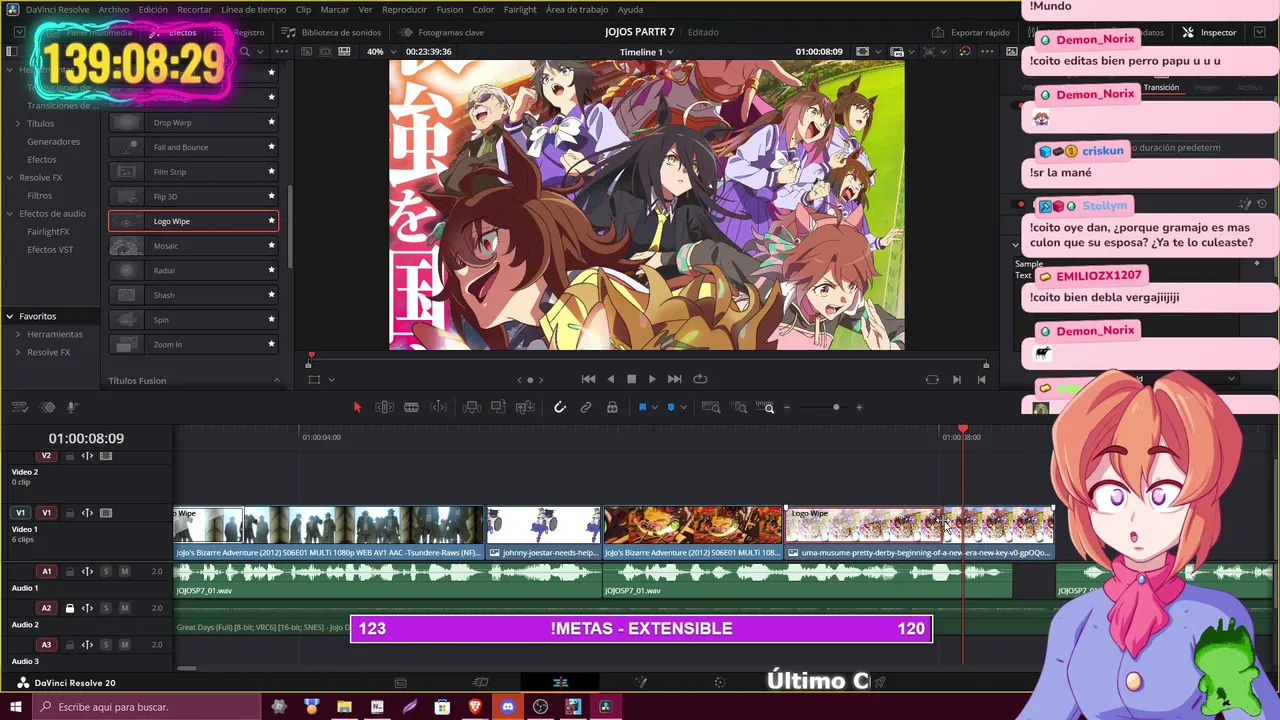
Task: Click the Overwrite clip icon
Action: [498, 407]
